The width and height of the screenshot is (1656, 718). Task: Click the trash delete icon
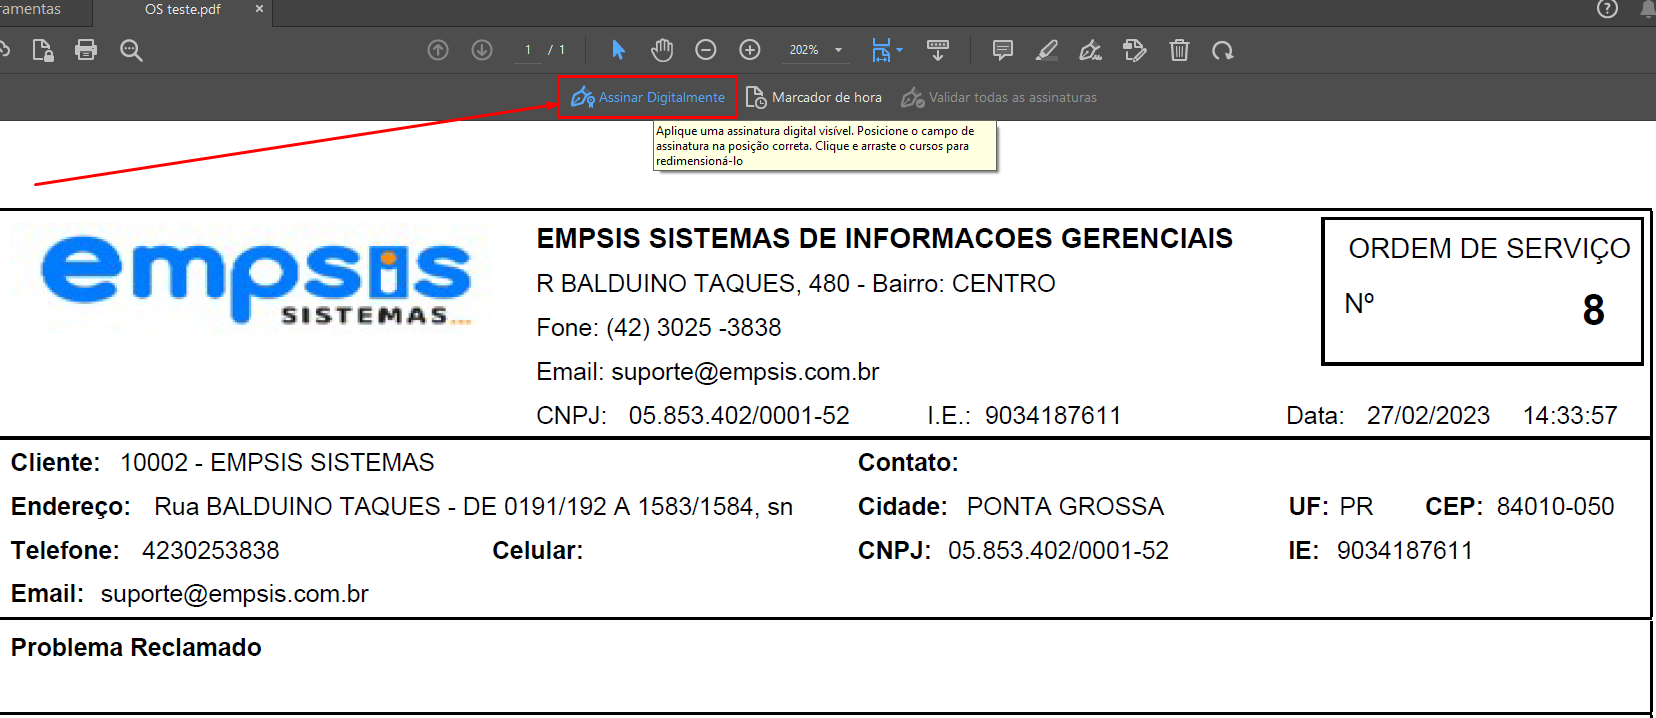tap(1179, 50)
